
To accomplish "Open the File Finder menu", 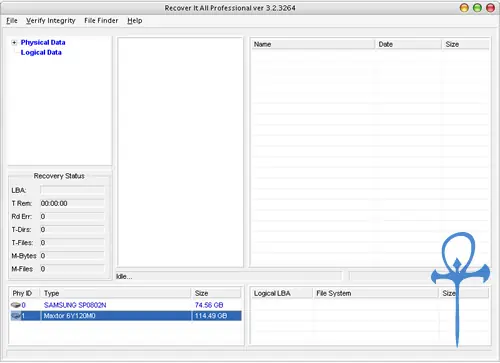I will 101,21.
